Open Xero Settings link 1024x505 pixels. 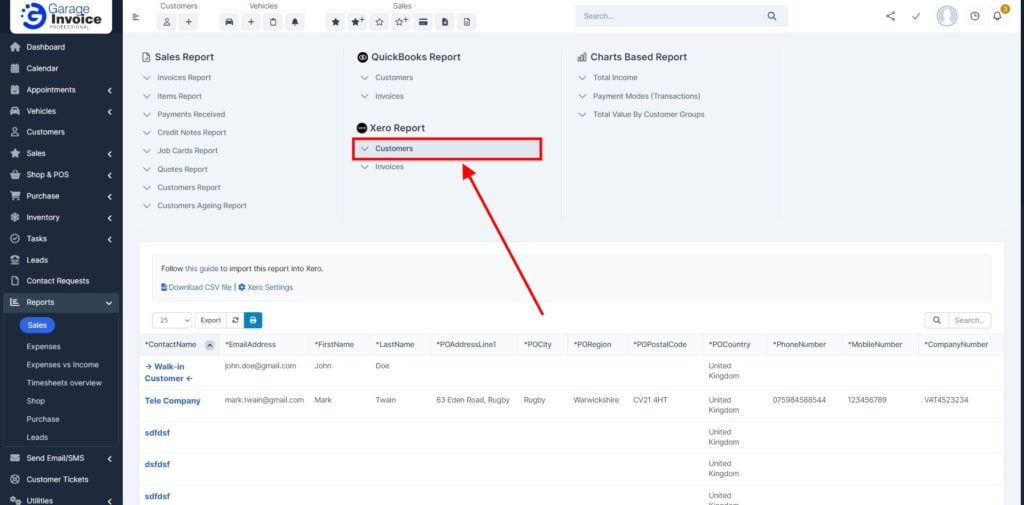coord(265,287)
